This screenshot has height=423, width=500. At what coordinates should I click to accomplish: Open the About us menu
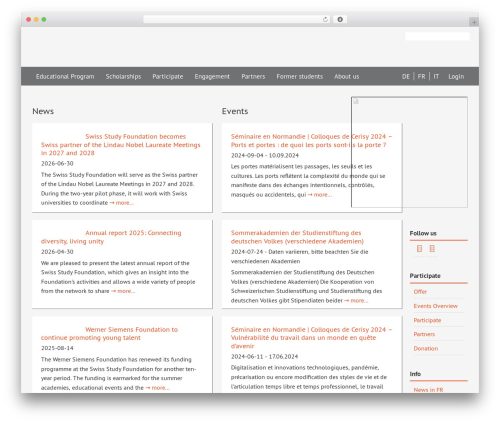(347, 77)
